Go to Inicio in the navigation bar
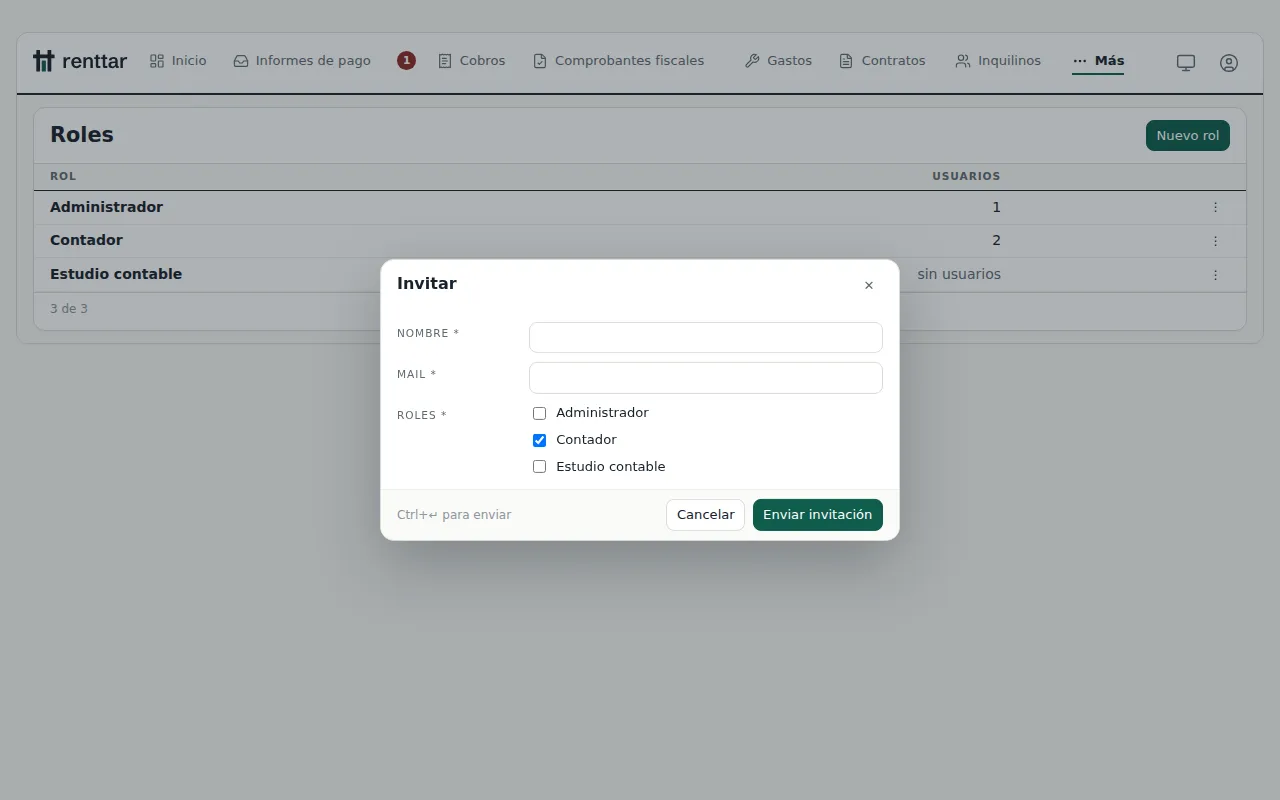Viewport: 1280px width, 800px height. coord(178,61)
